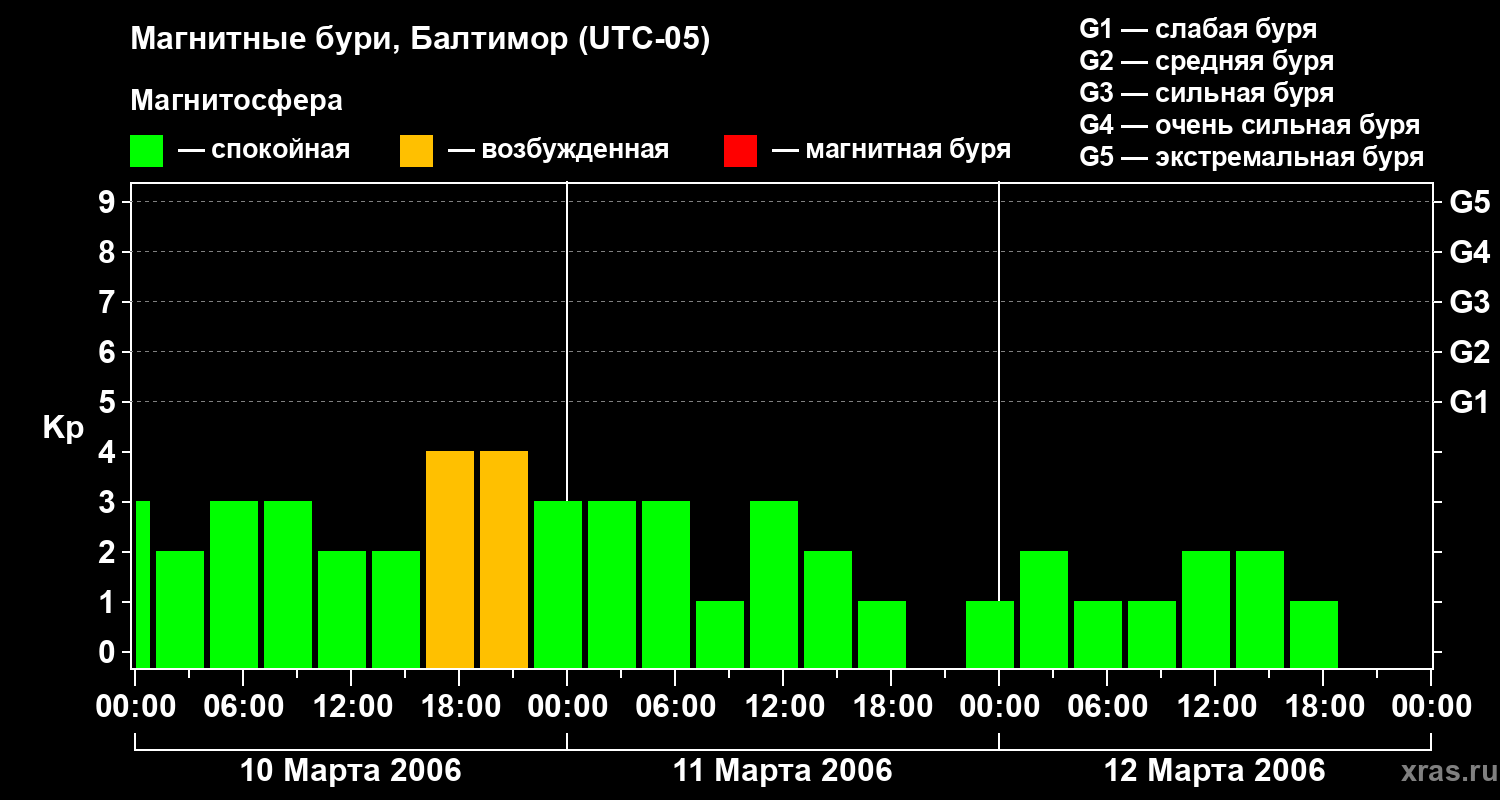Click the '— магнитная буря' legend label

point(891,150)
